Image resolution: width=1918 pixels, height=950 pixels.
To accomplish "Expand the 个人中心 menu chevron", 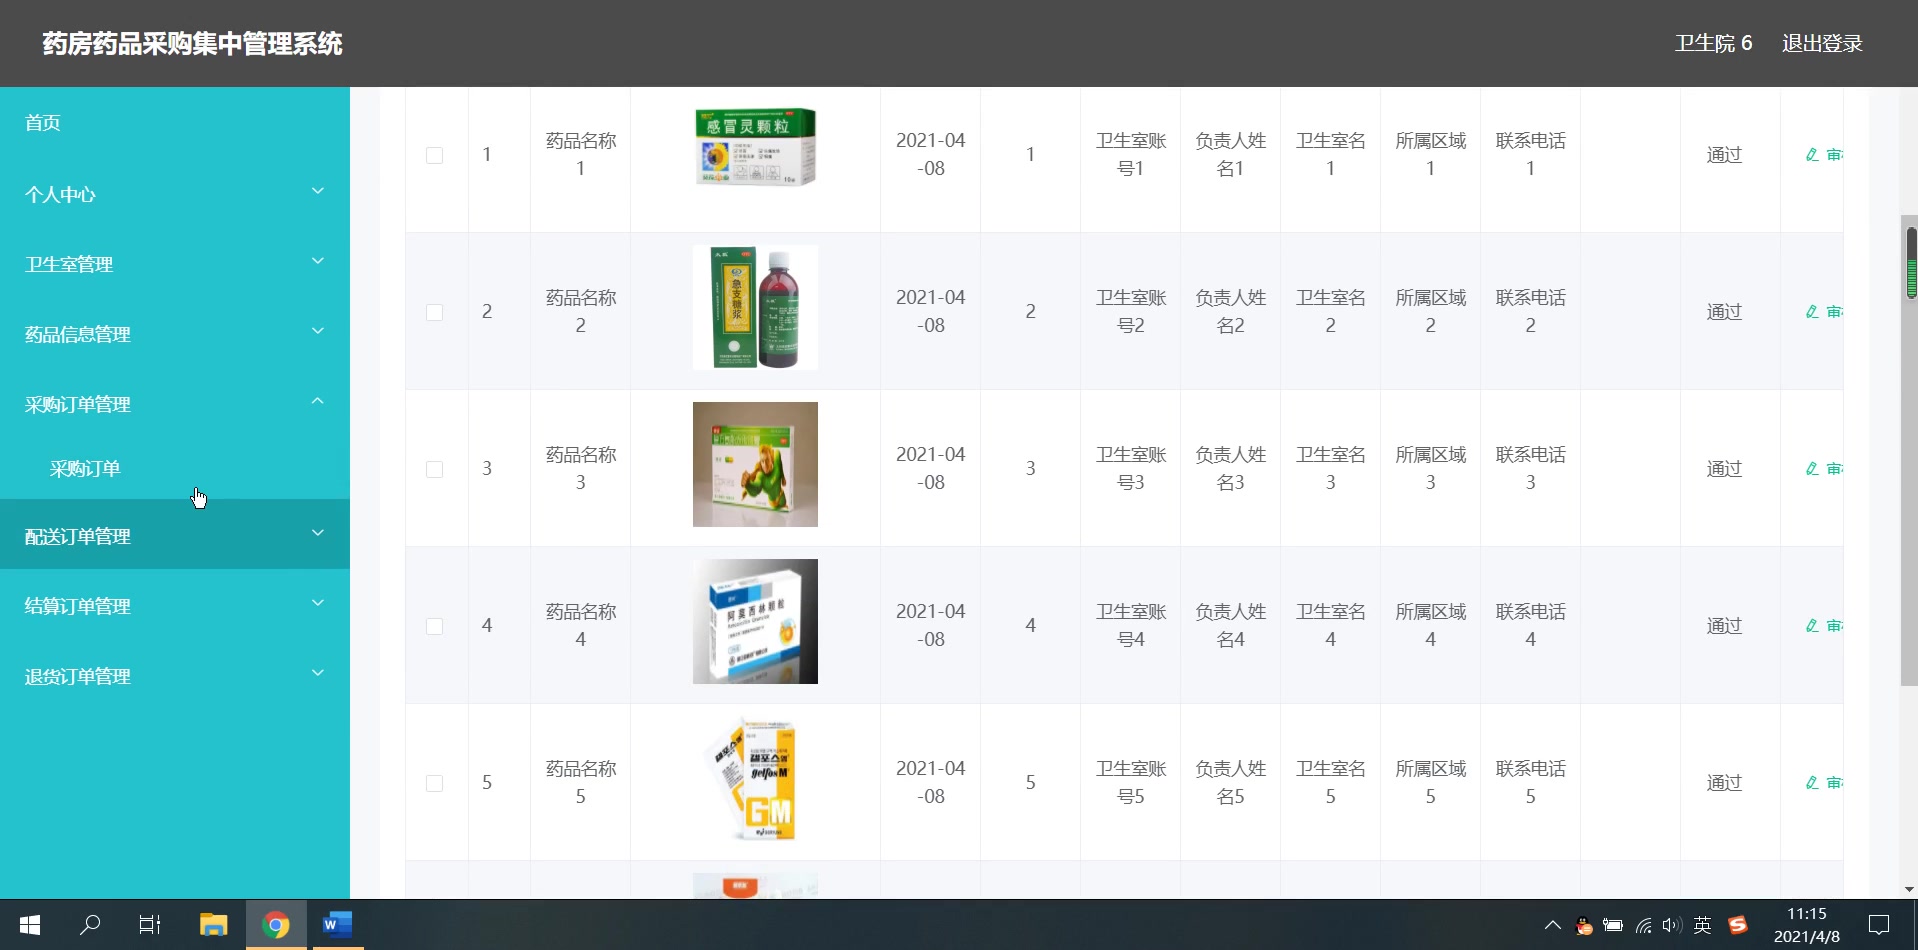I will [x=318, y=191].
